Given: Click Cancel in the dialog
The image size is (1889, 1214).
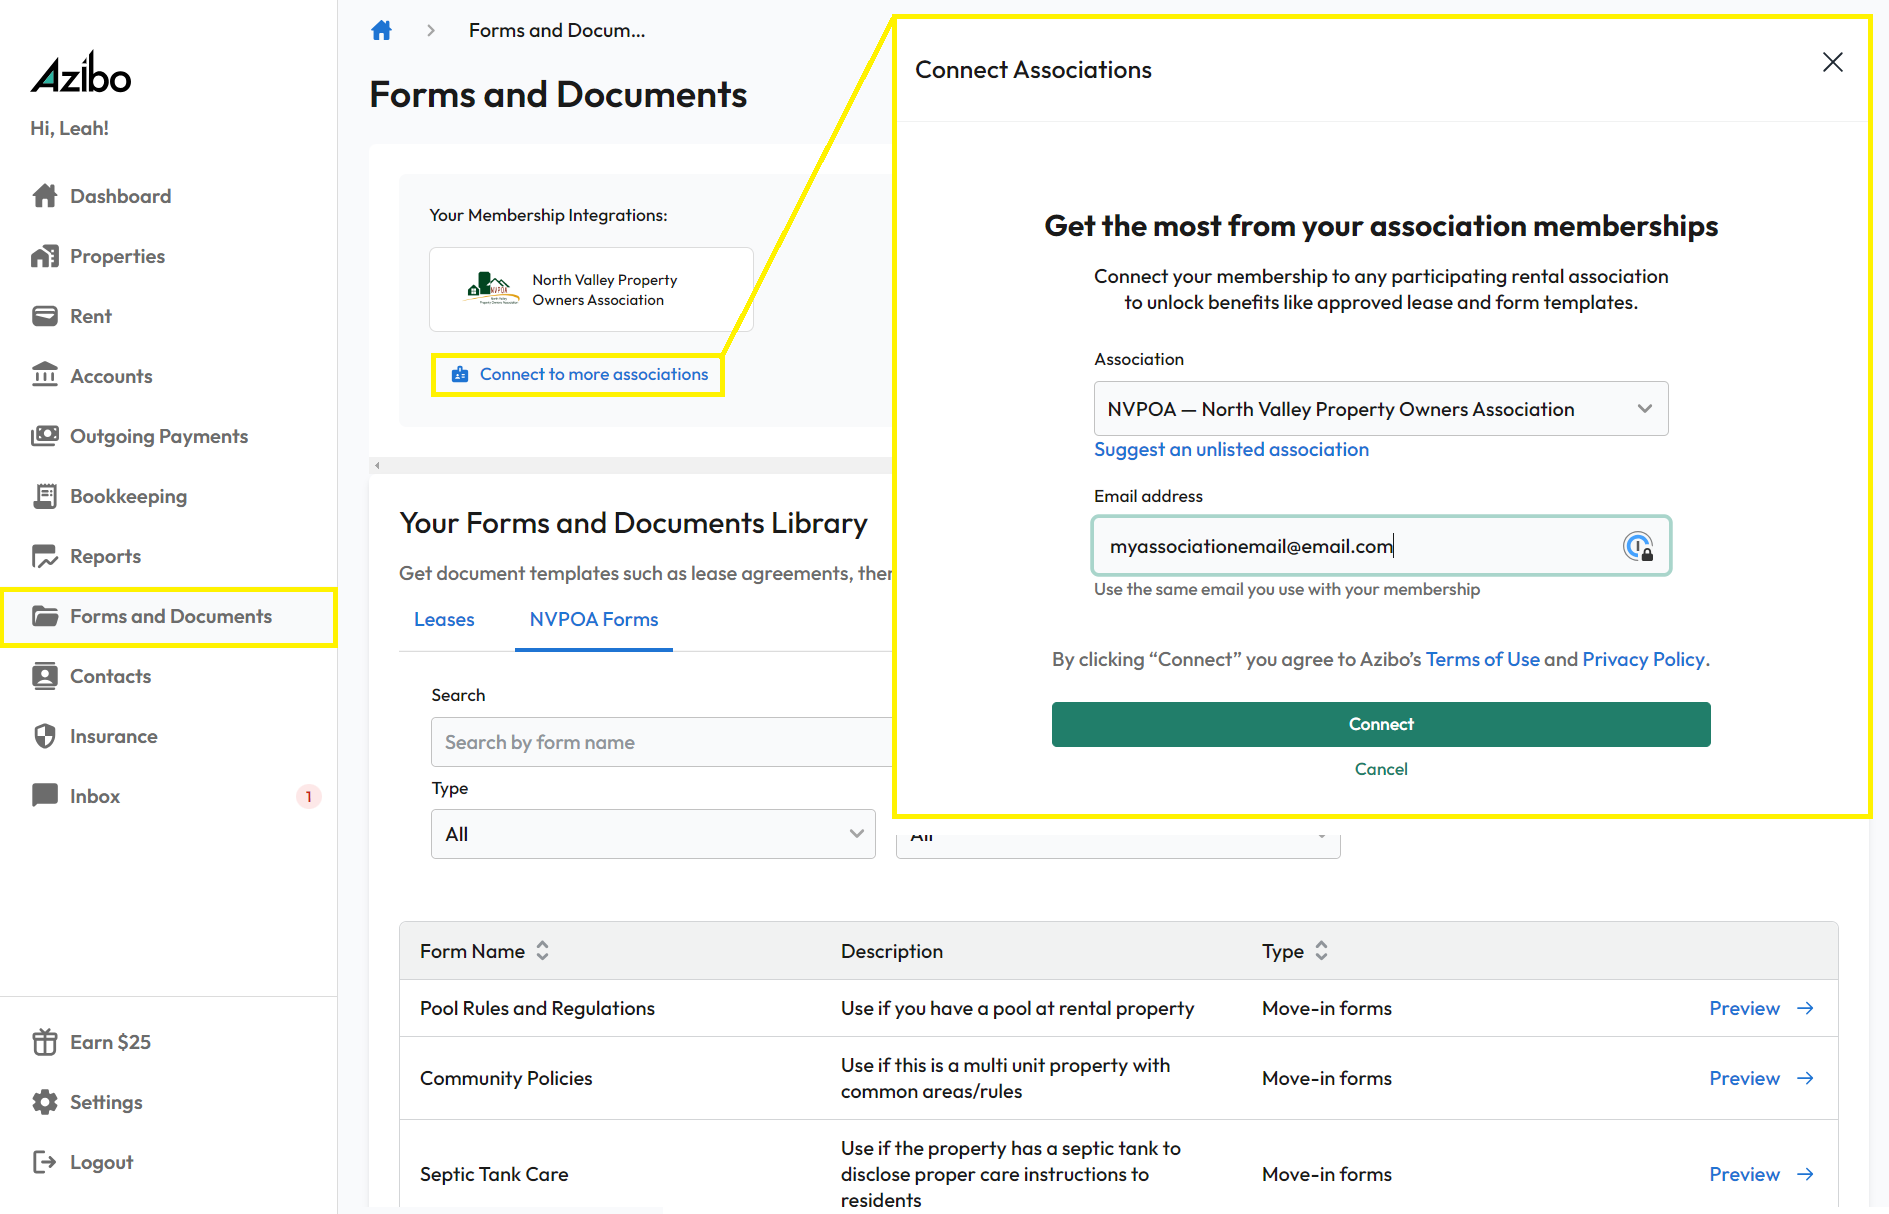Looking at the screenshot, I should point(1381,769).
